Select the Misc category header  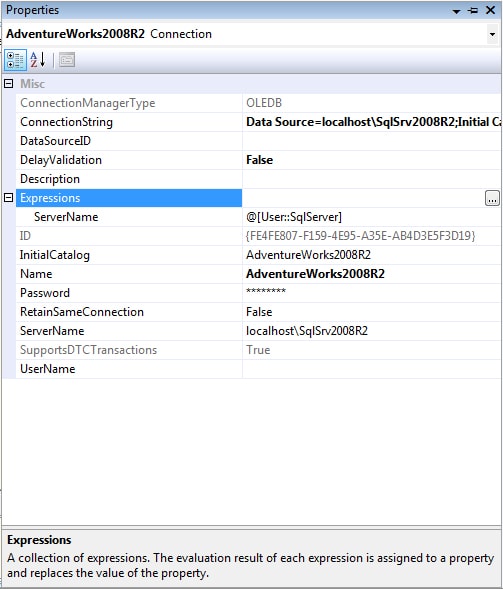point(32,84)
